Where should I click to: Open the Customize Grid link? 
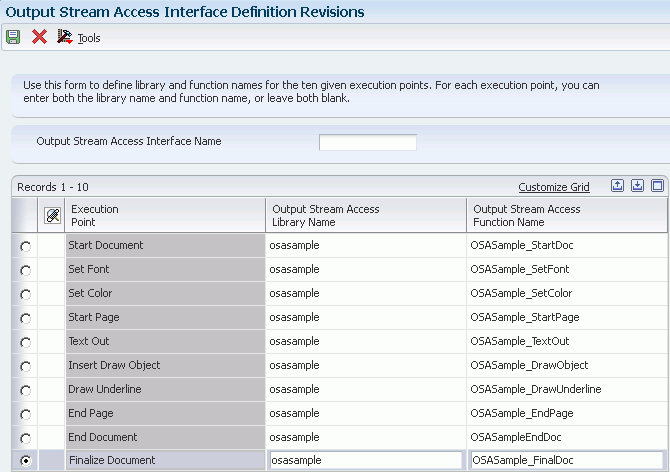click(553, 187)
